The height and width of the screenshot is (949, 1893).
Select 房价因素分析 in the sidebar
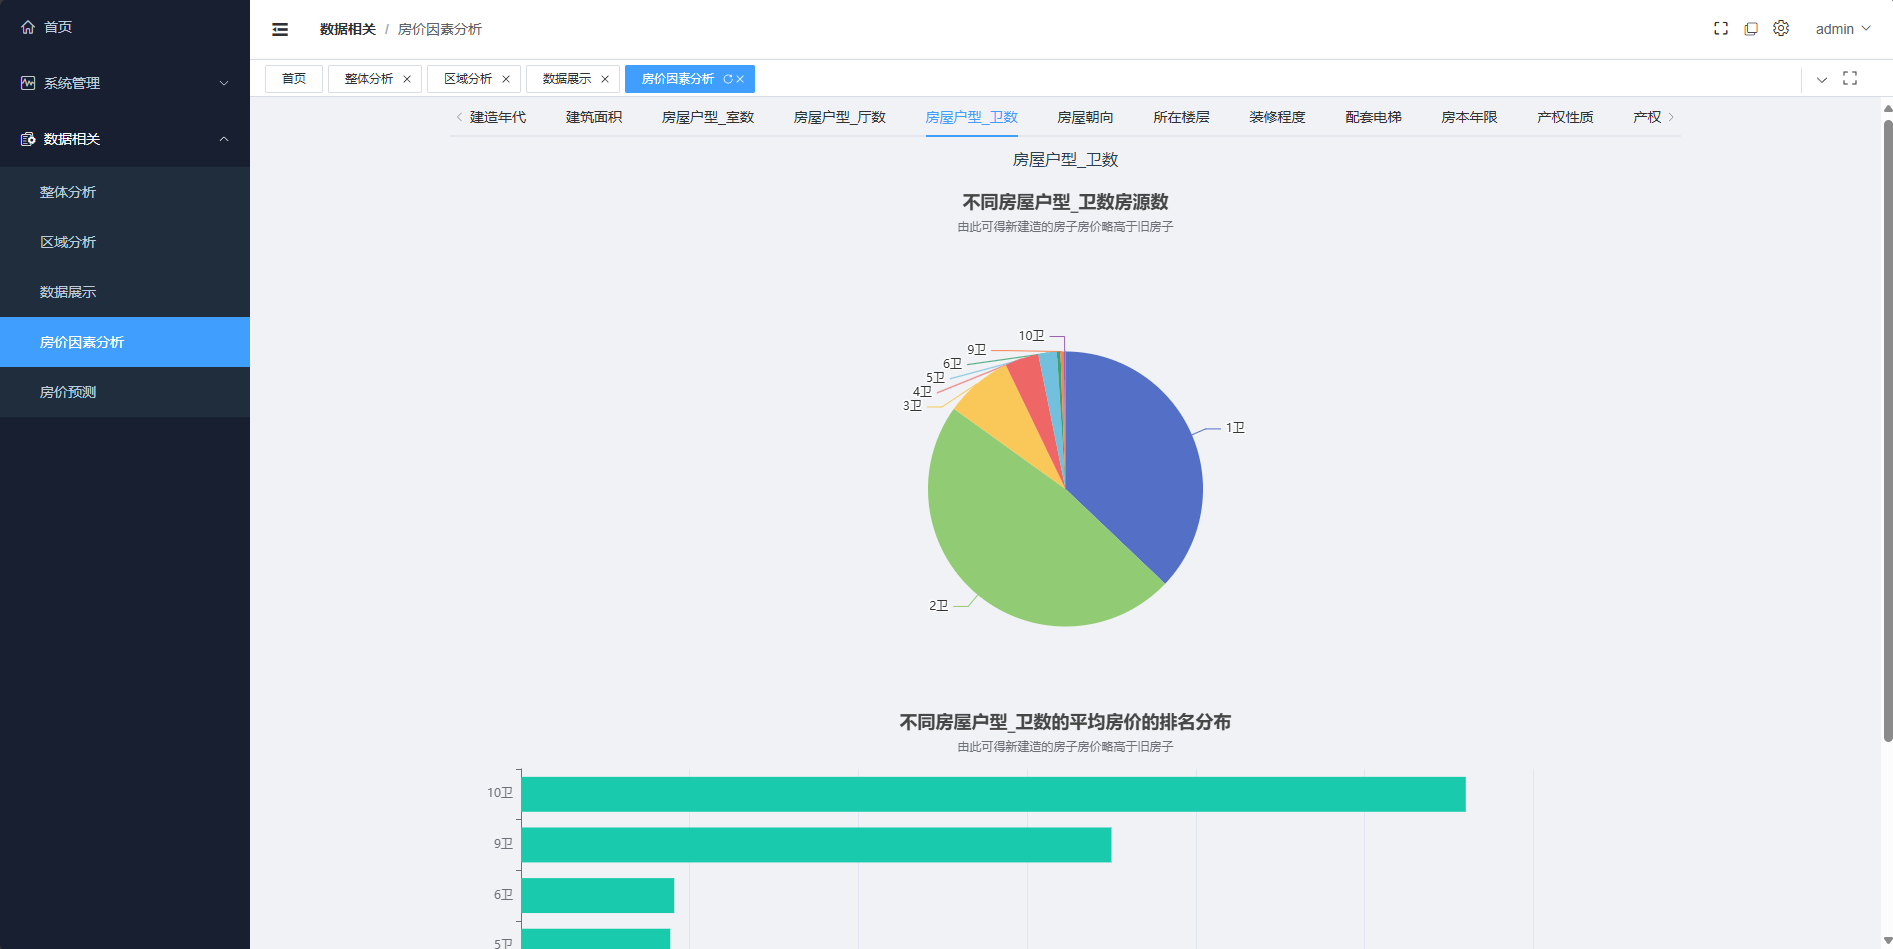coord(125,342)
